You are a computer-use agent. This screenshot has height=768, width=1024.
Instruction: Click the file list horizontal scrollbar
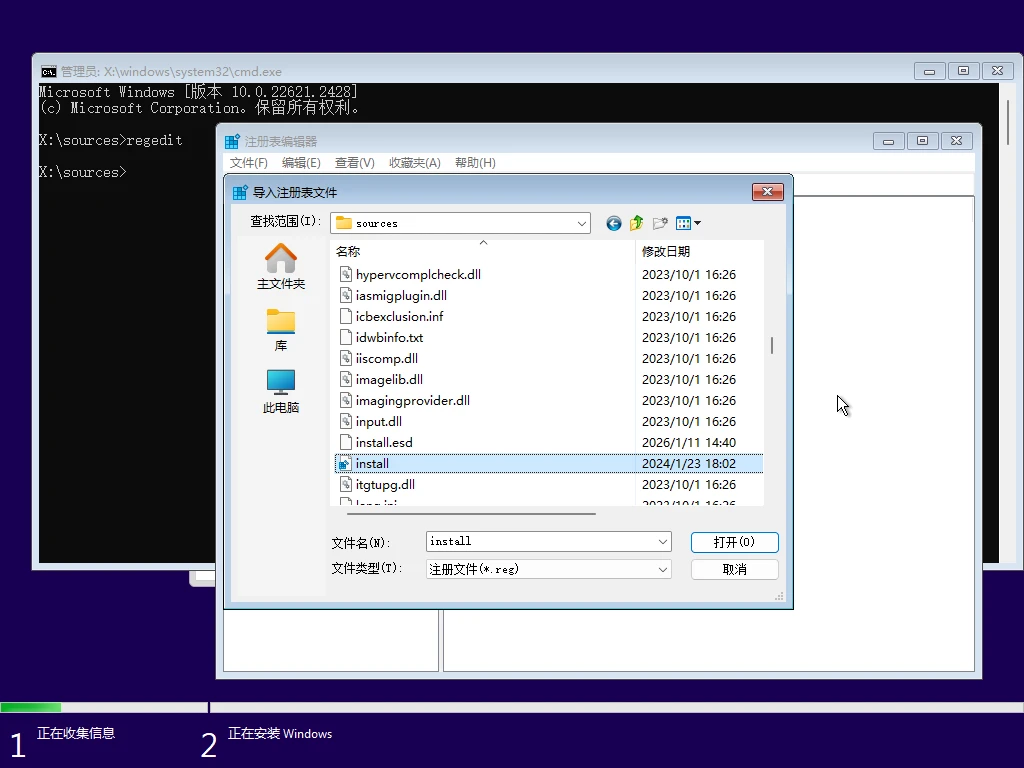pyautogui.click(x=471, y=514)
